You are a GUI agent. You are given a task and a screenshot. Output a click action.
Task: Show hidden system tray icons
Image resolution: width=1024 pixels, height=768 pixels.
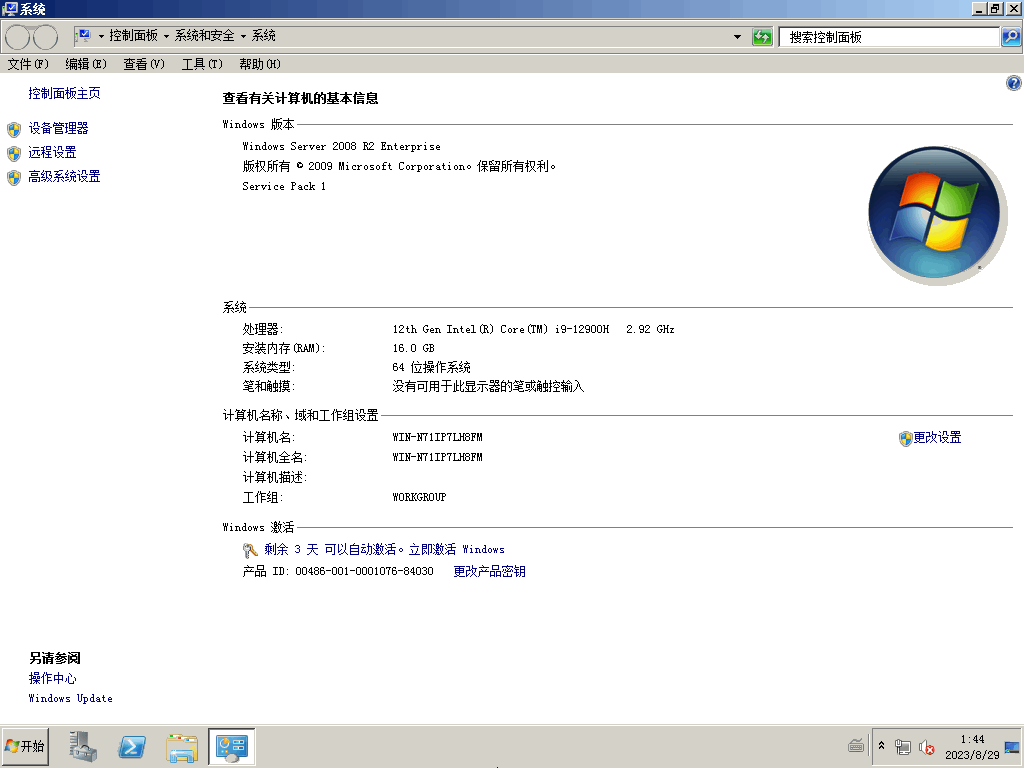(x=881, y=746)
